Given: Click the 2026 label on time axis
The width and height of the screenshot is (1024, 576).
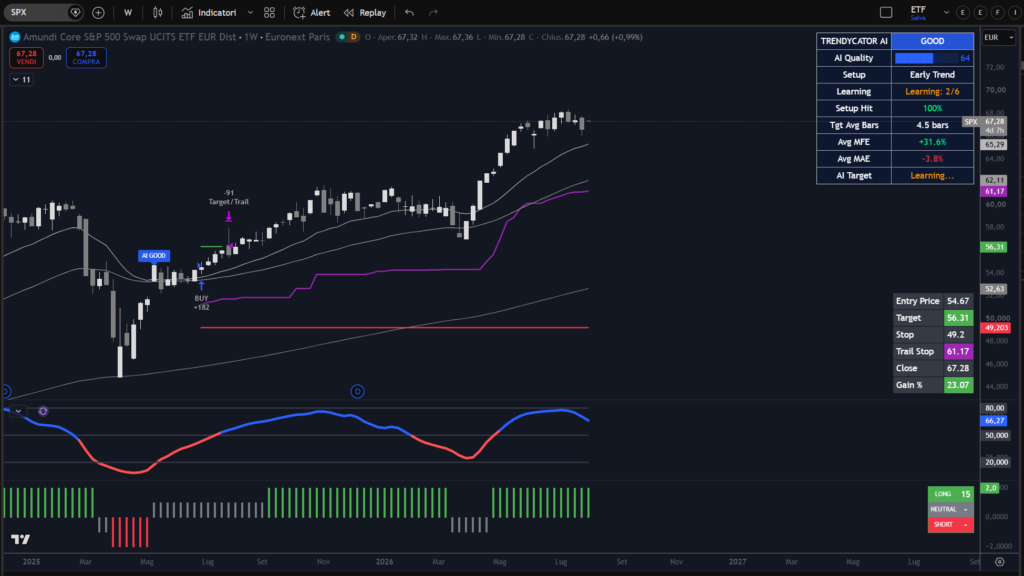Looking at the screenshot, I should coord(384,562).
